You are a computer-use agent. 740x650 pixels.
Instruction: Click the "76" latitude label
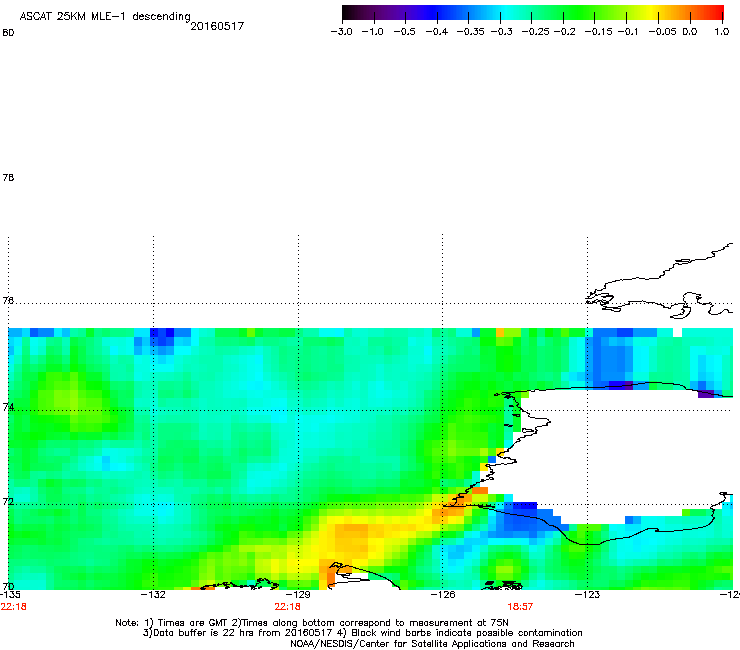[8, 300]
